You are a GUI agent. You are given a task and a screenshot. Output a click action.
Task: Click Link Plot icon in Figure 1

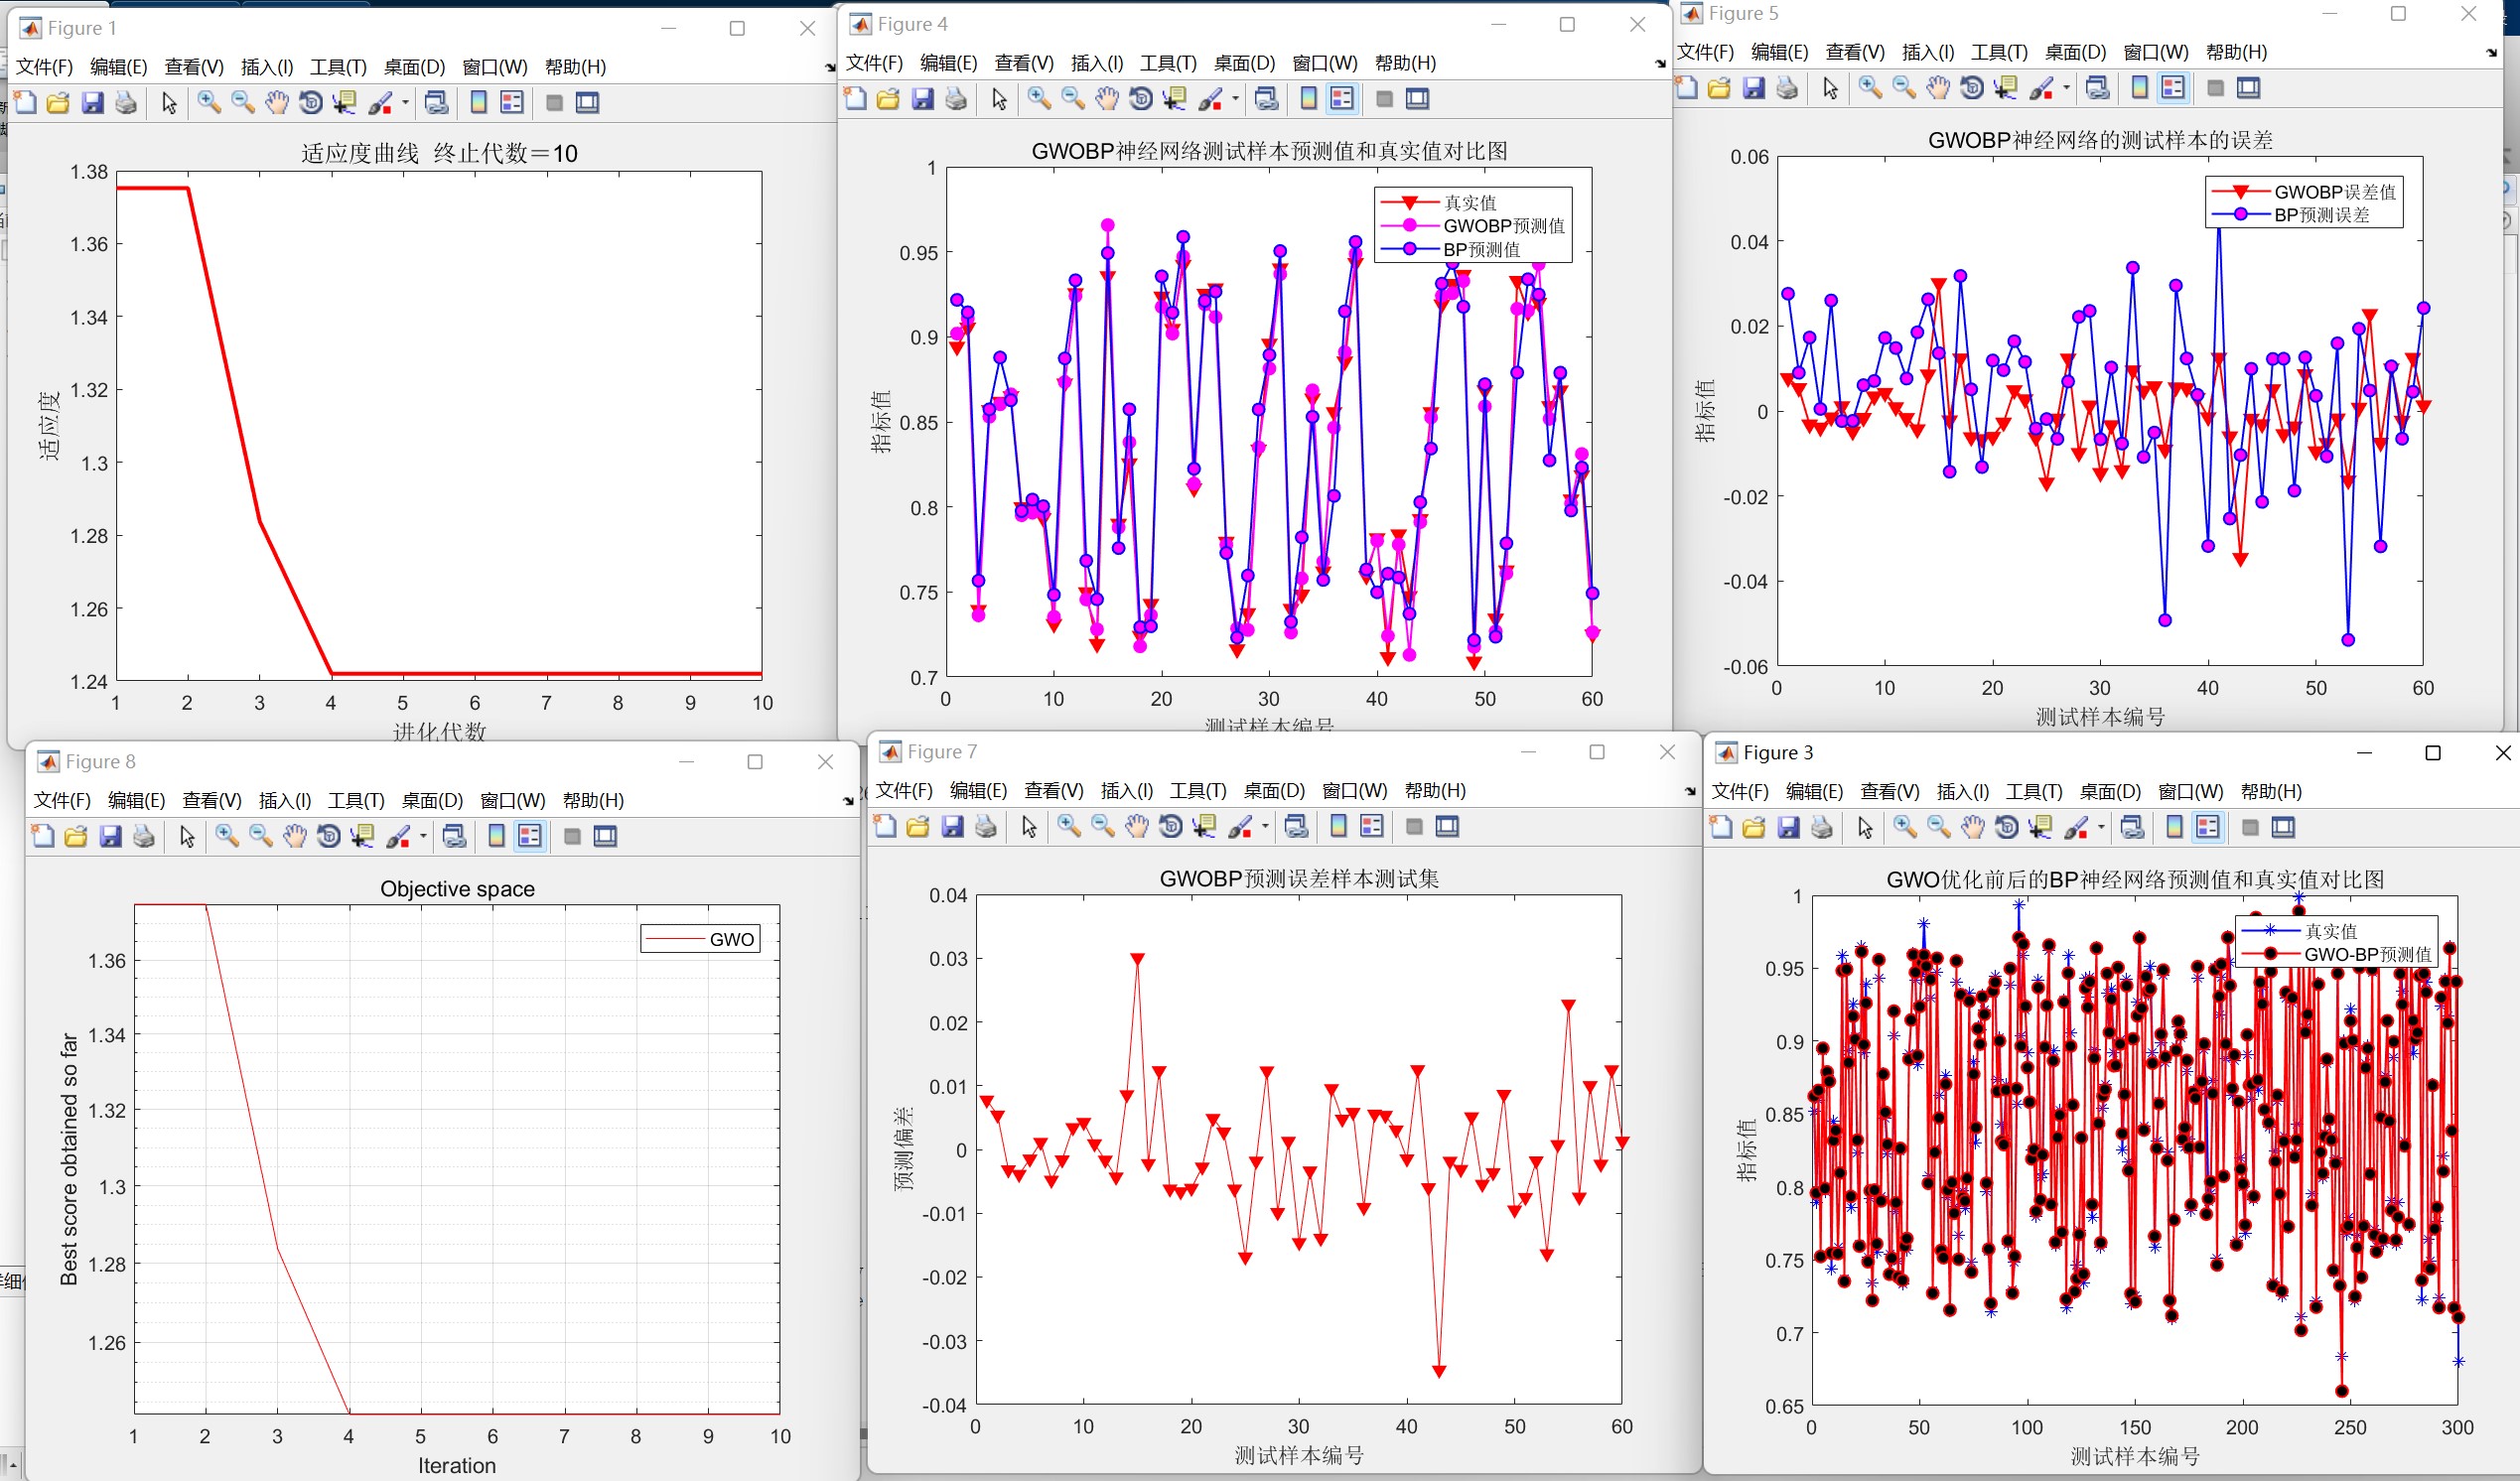(436, 102)
